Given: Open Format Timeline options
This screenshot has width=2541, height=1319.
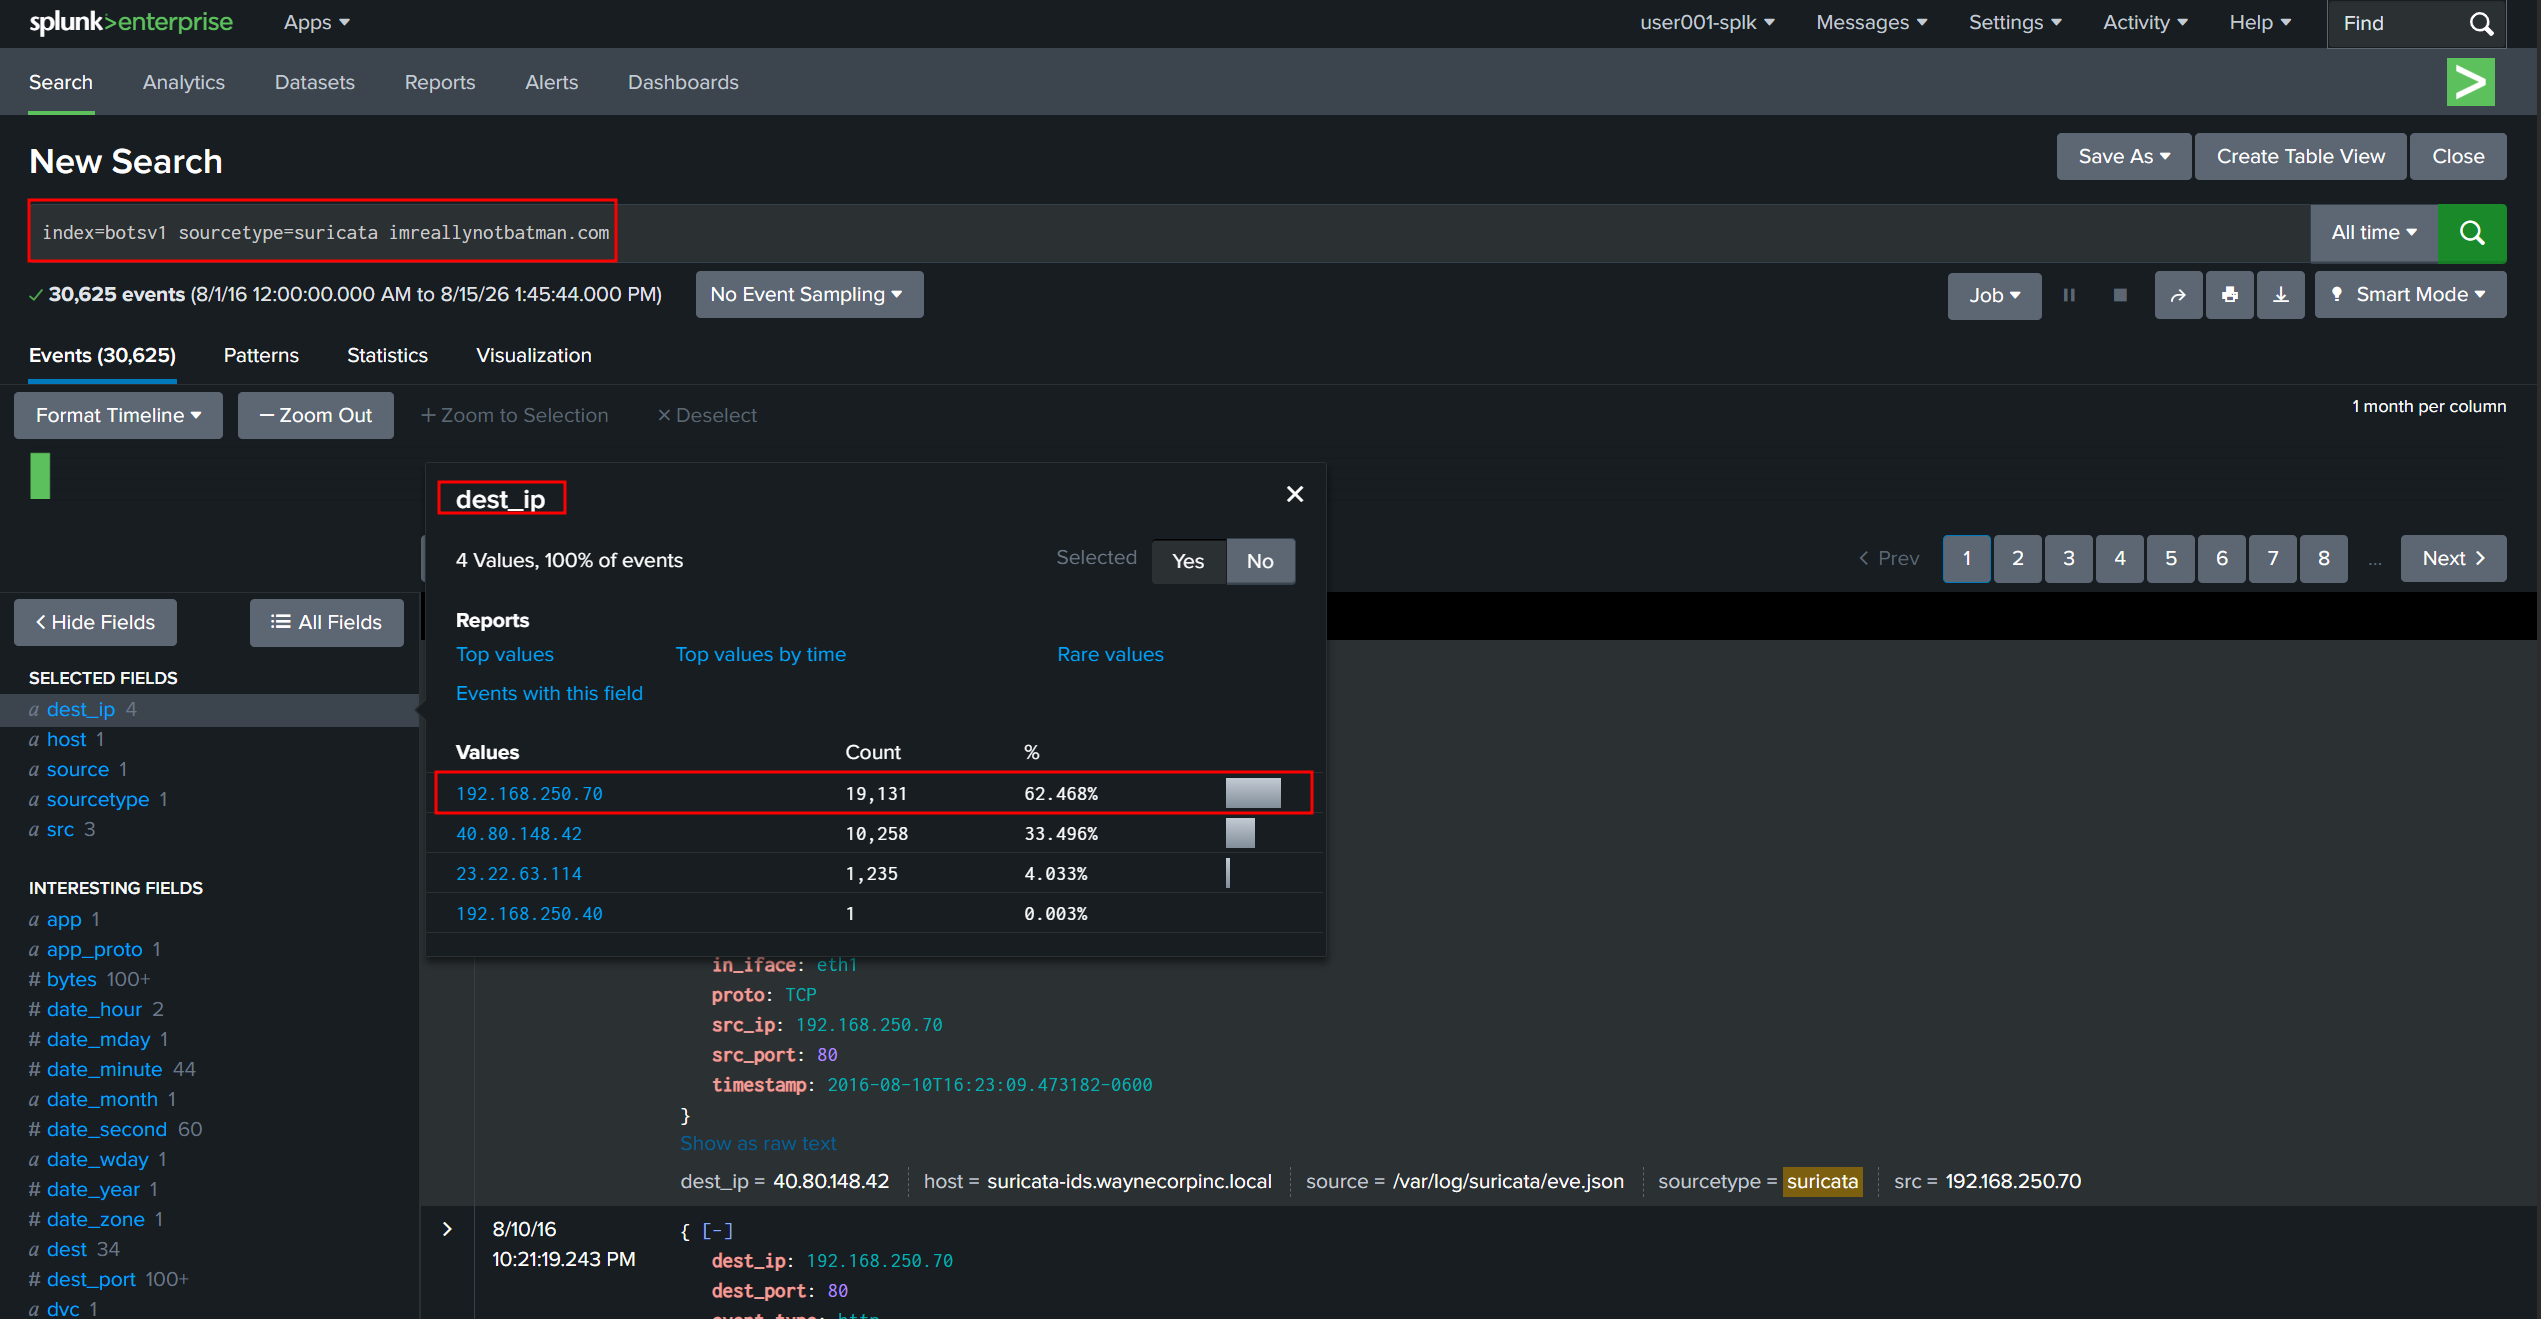Looking at the screenshot, I should pos(118,415).
